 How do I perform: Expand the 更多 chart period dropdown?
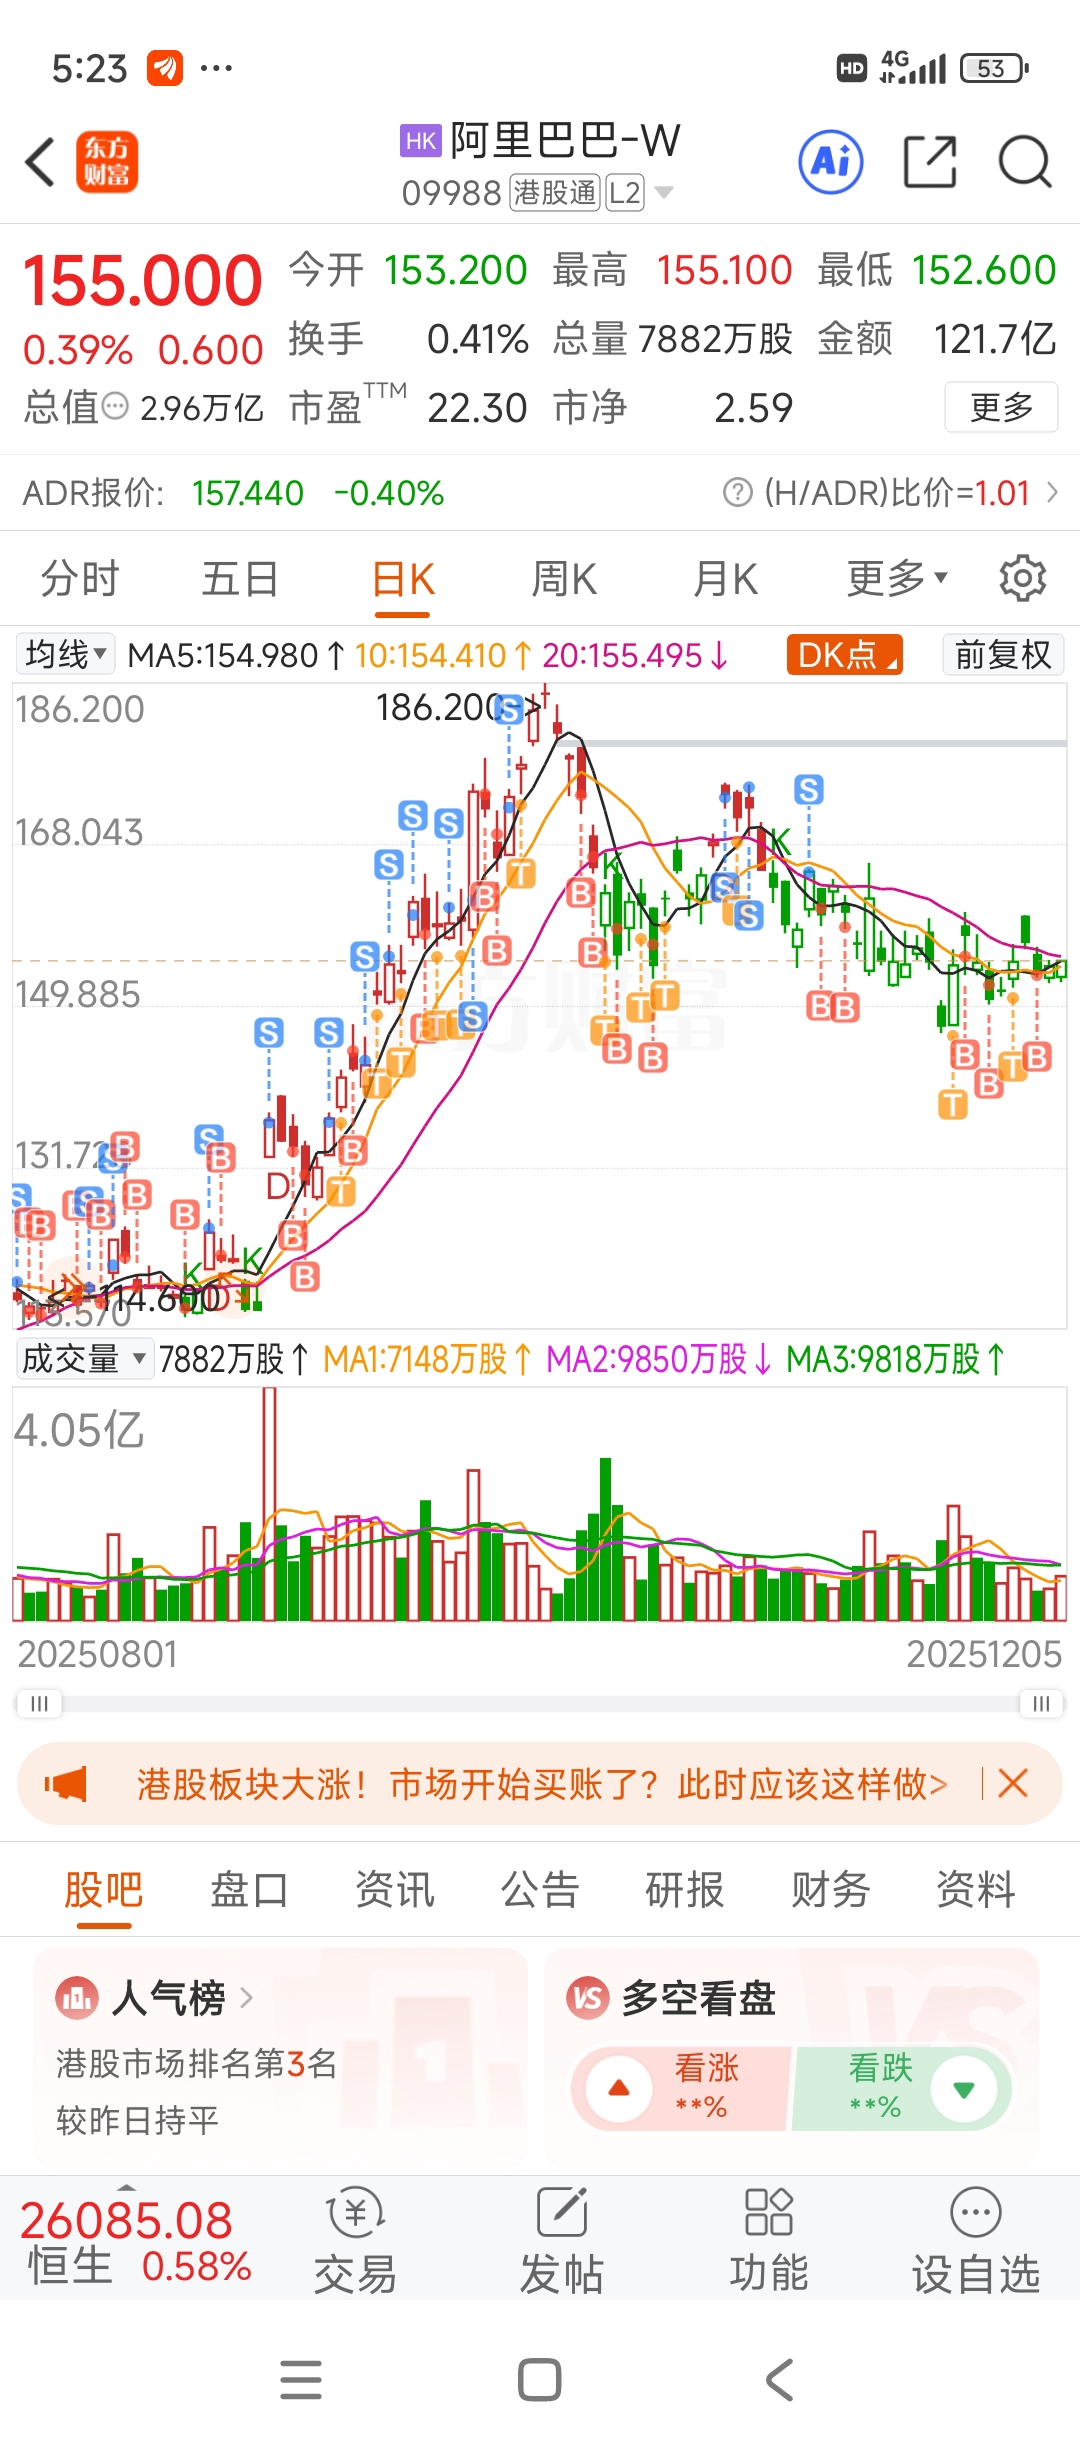[x=897, y=578]
